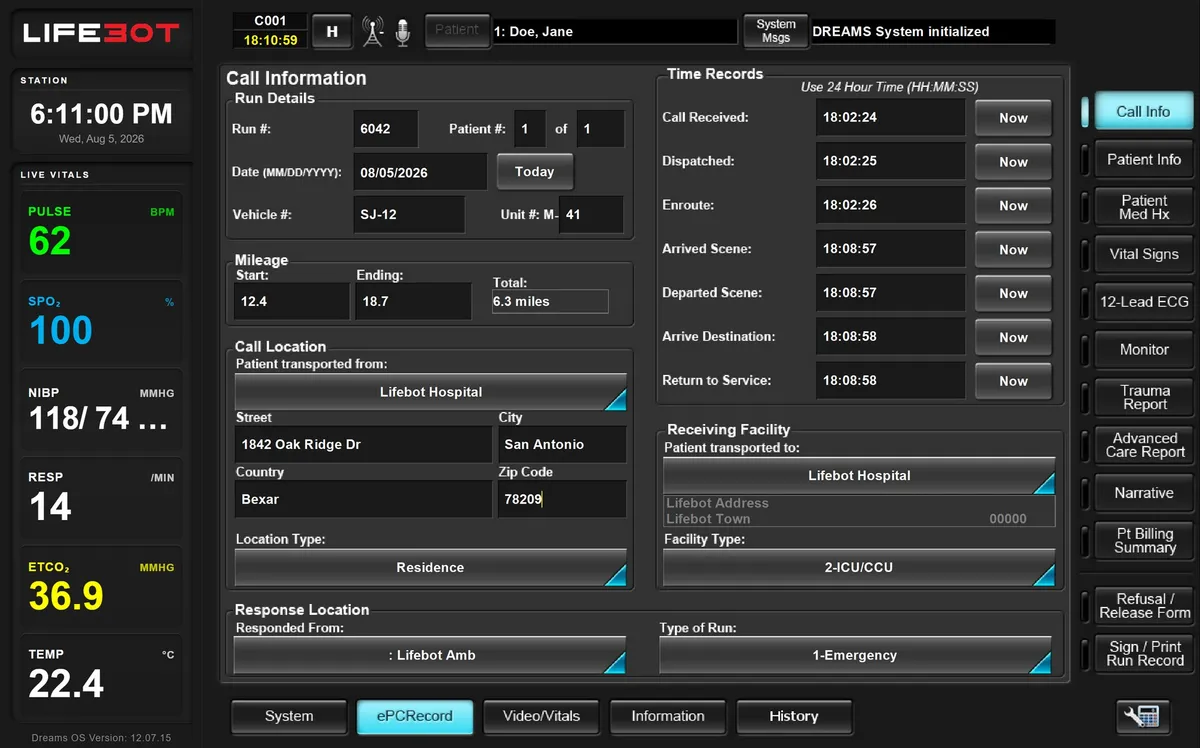This screenshot has width=1200, height=748.
Task: Switch to the Patient Info tab
Action: (x=1144, y=159)
